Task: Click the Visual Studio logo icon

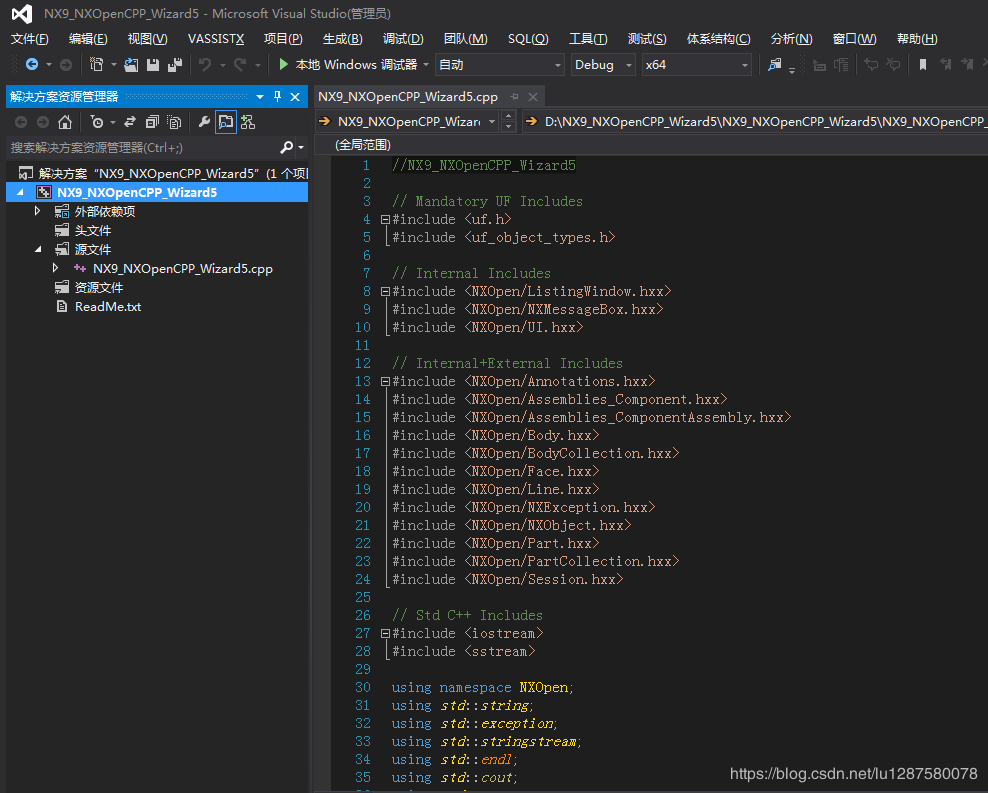Action: (21, 14)
